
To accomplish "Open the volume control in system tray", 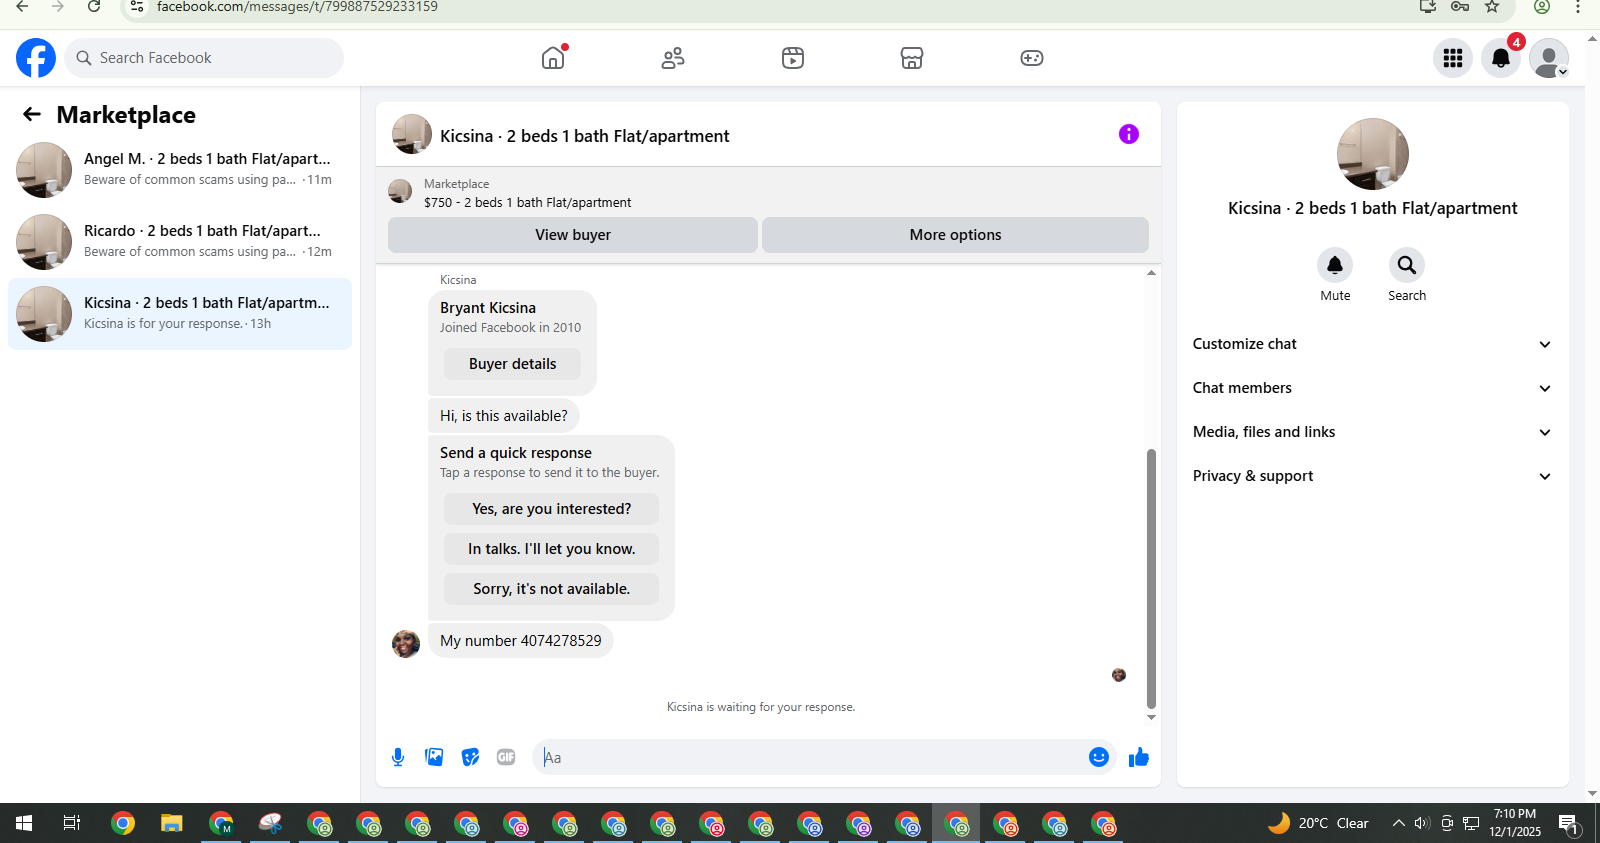I will tap(1422, 823).
